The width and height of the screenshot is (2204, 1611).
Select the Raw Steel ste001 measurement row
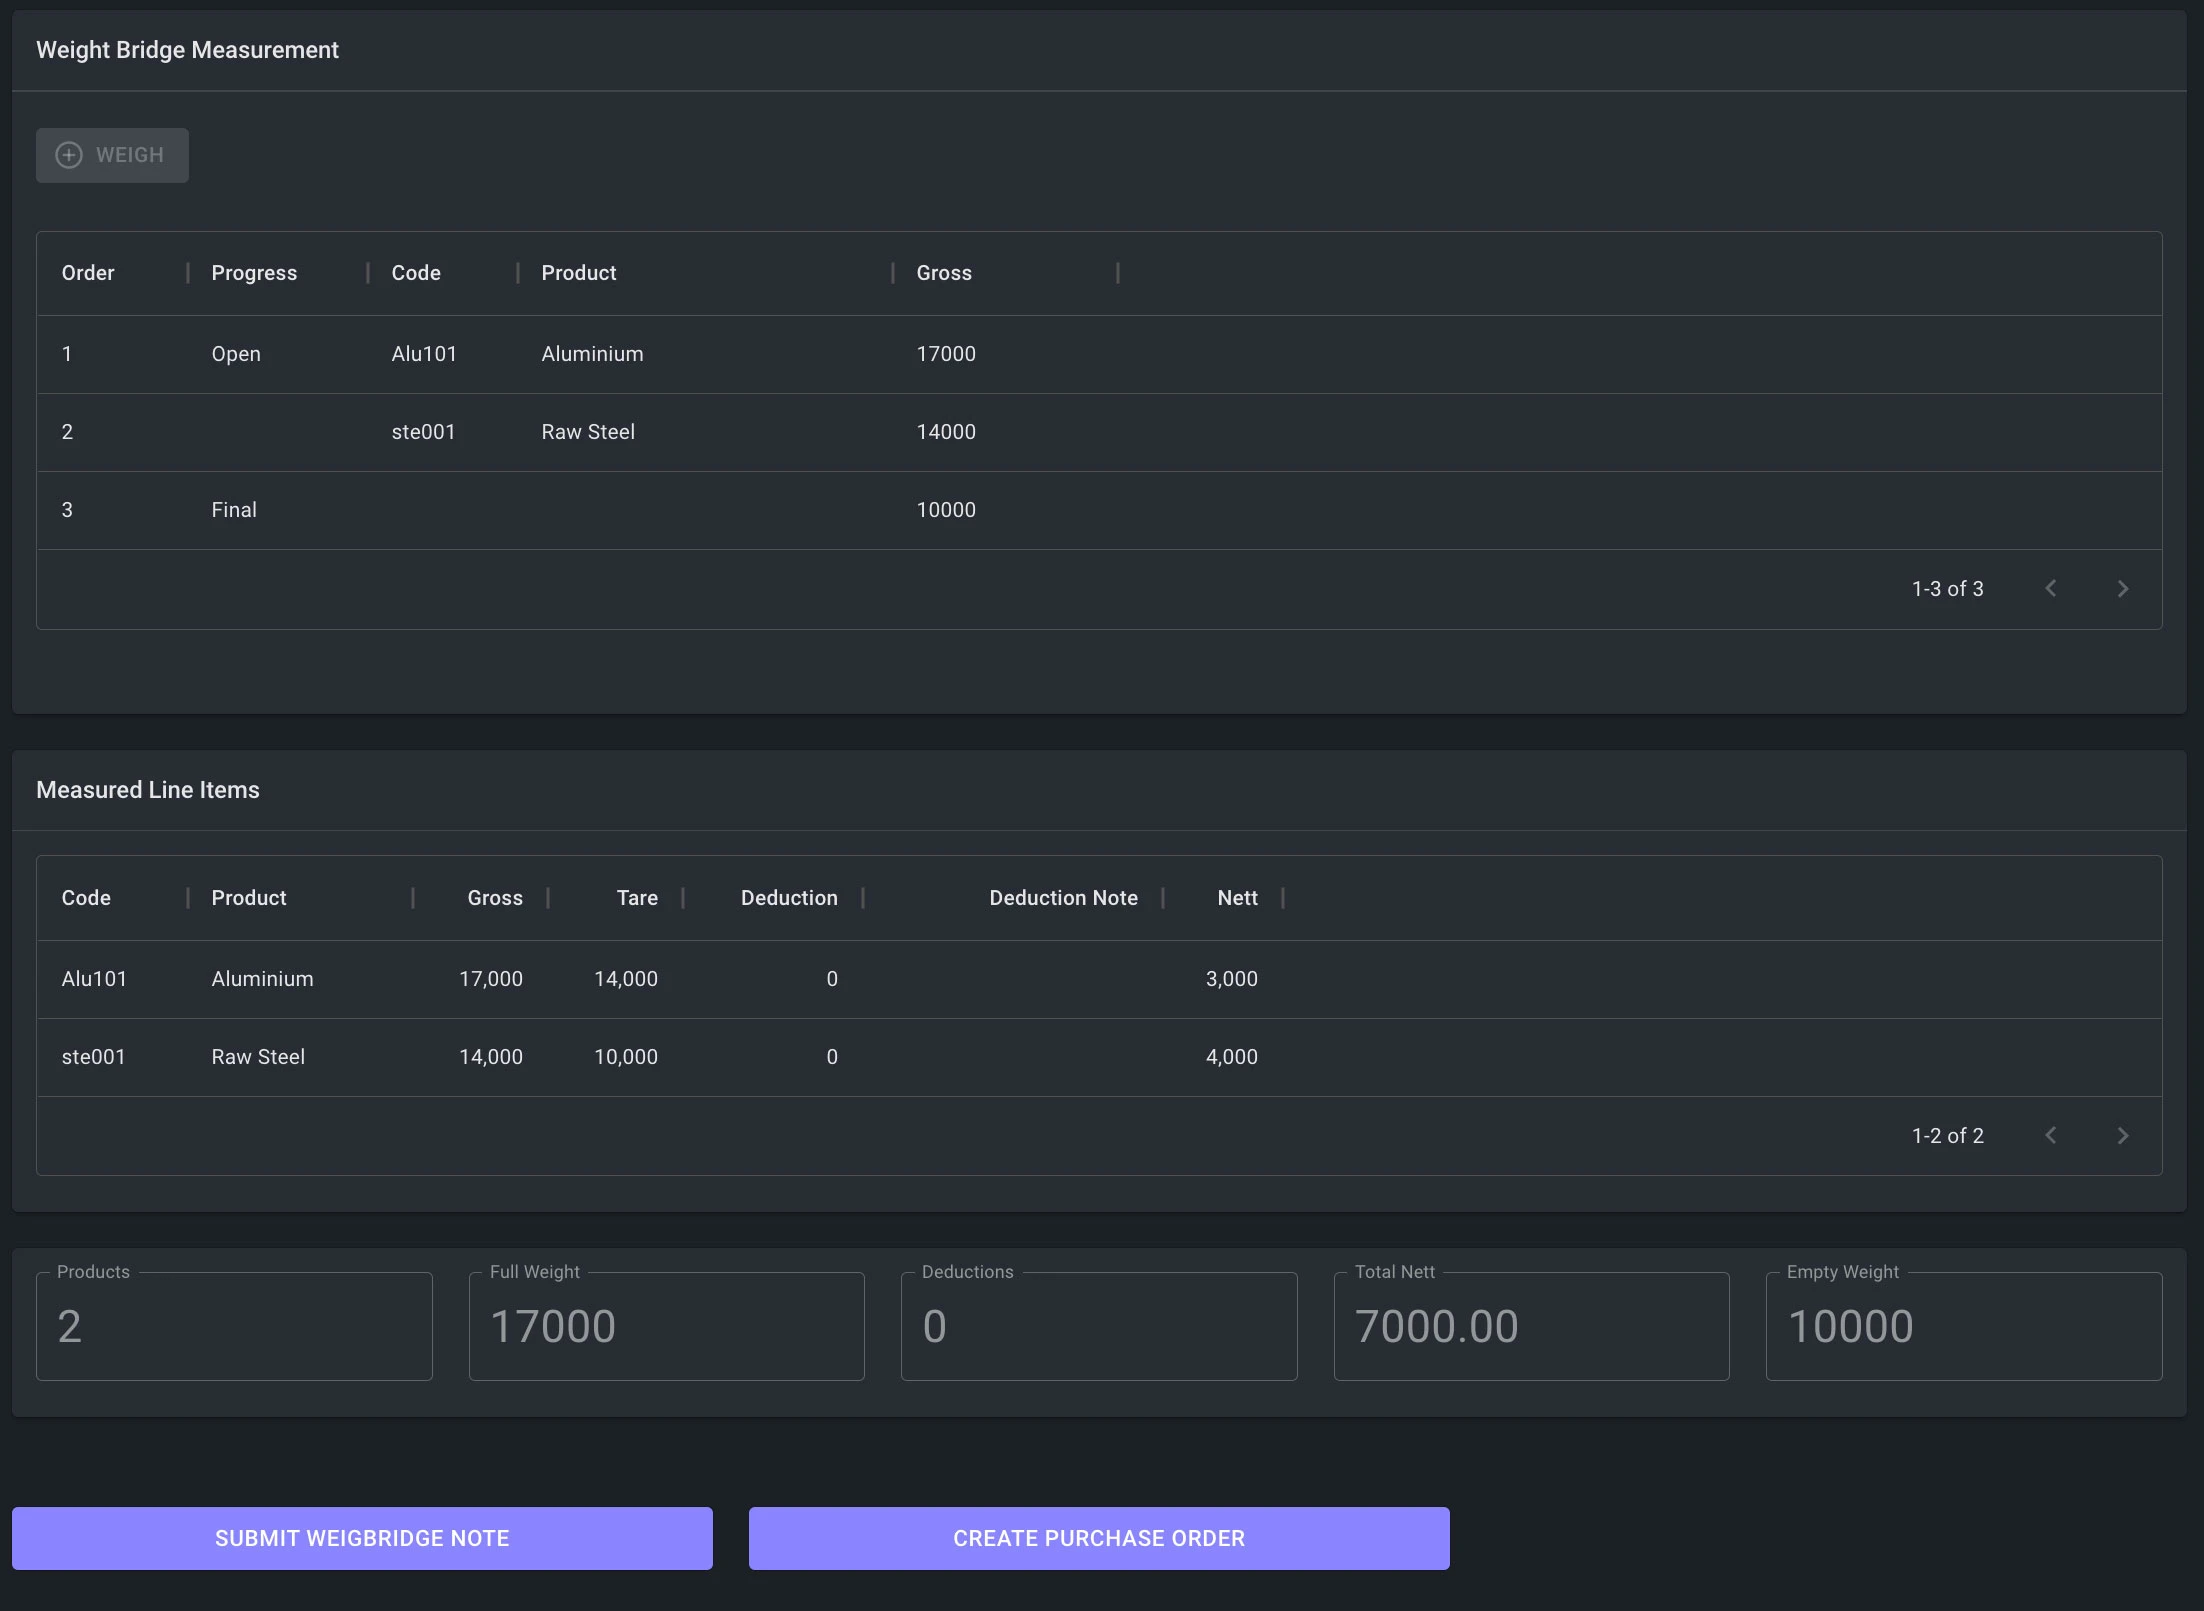588,432
